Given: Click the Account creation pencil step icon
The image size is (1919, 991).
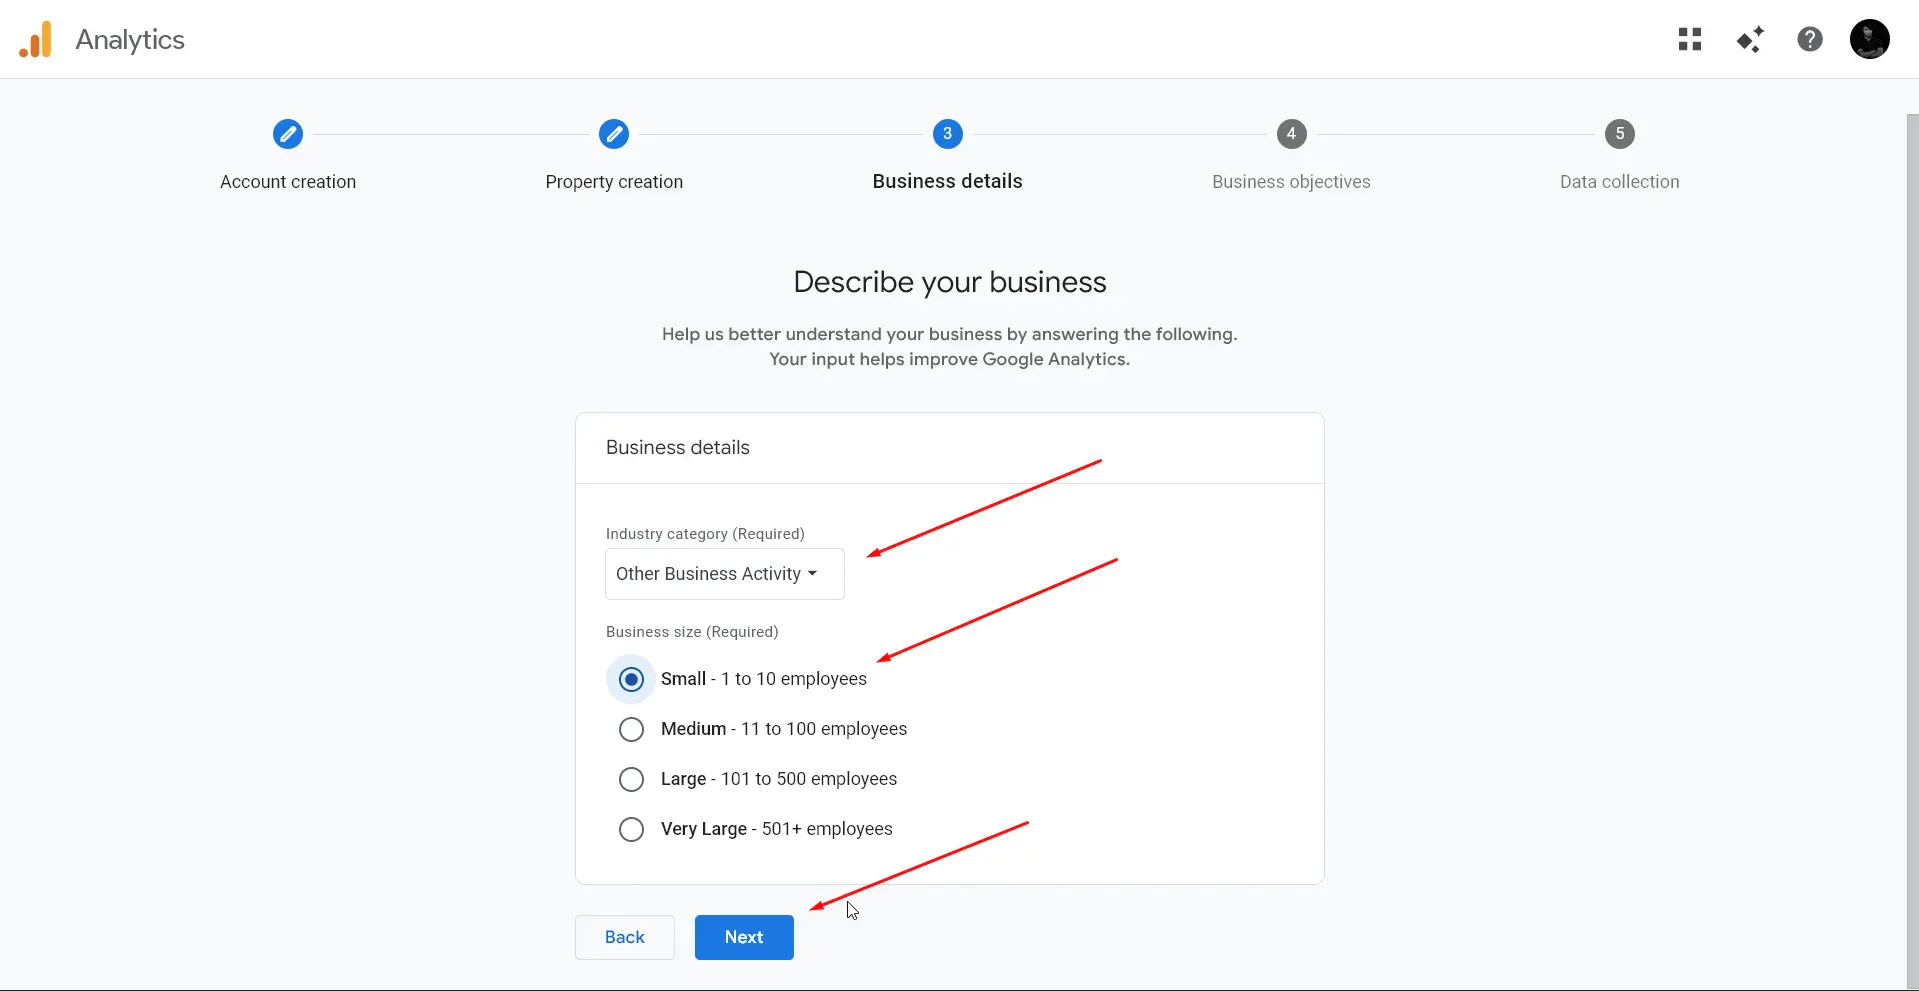Looking at the screenshot, I should (288, 134).
